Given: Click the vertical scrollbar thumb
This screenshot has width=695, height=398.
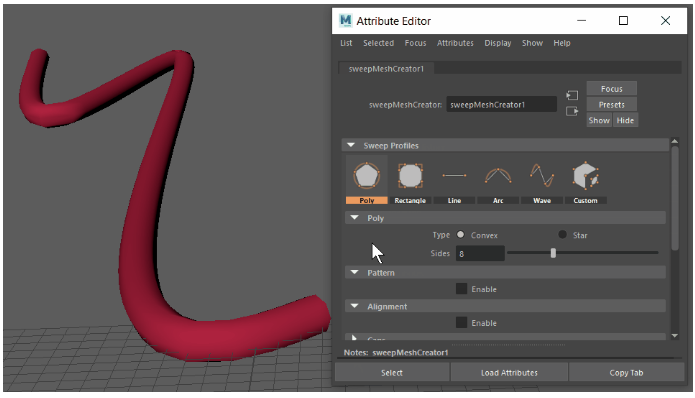Looking at the screenshot, I should 675,198.
